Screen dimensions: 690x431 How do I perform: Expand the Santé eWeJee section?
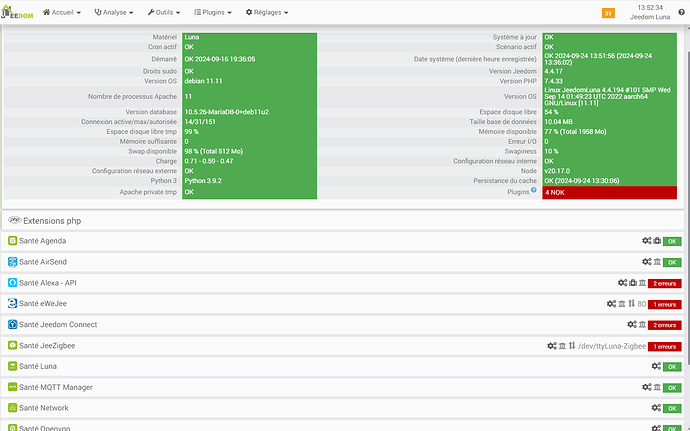pos(342,304)
